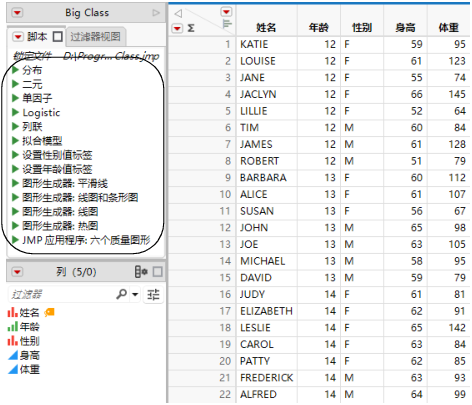Image resolution: width=472 pixels, height=405 pixels.
Task: Open the search options dropdown arrow in filter
Action: coord(135,294)
